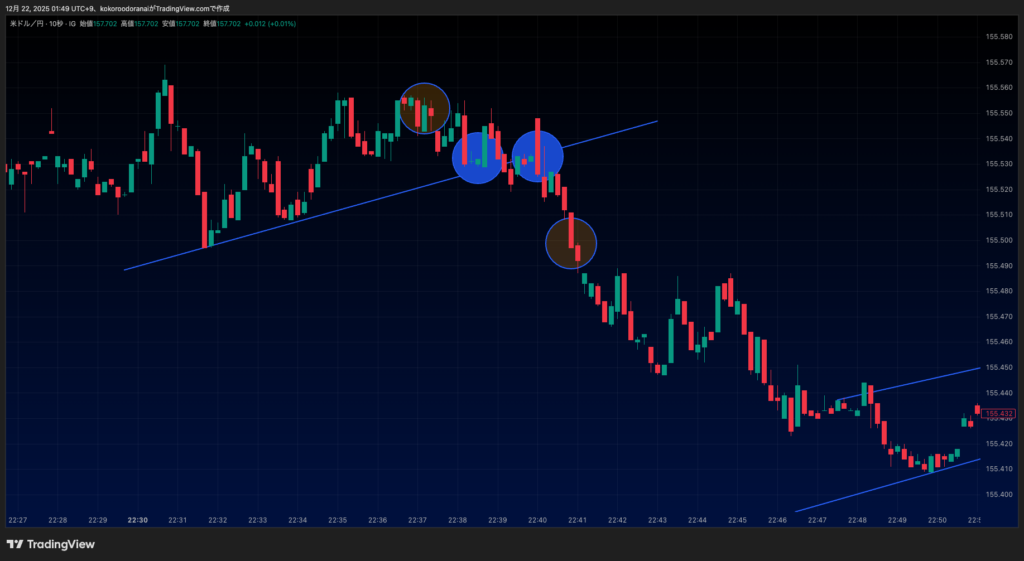1024x561 pixels.
Task: Click the bold 22:30 time axis label
Action: point(138,520)
